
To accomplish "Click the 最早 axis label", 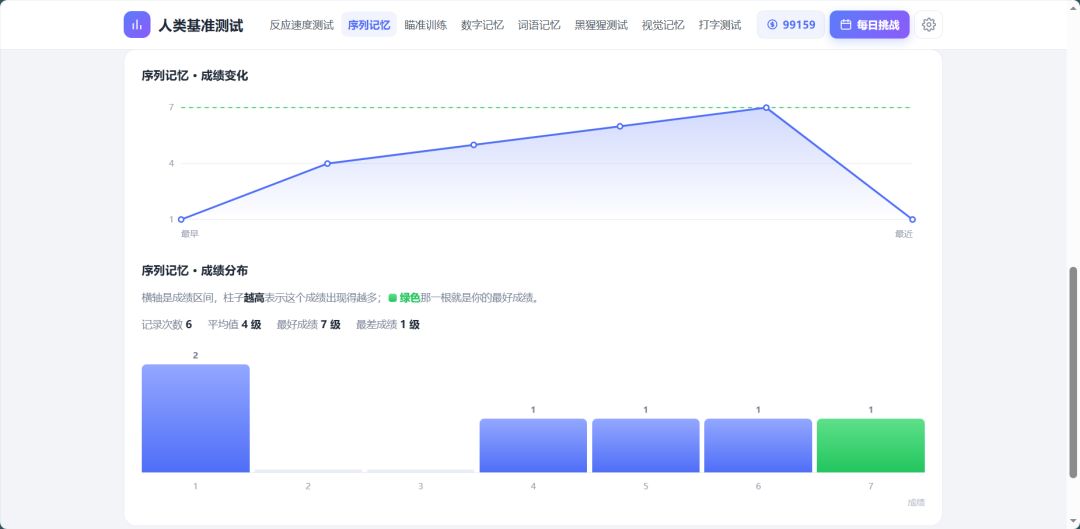I will click(x=190, y=234).
